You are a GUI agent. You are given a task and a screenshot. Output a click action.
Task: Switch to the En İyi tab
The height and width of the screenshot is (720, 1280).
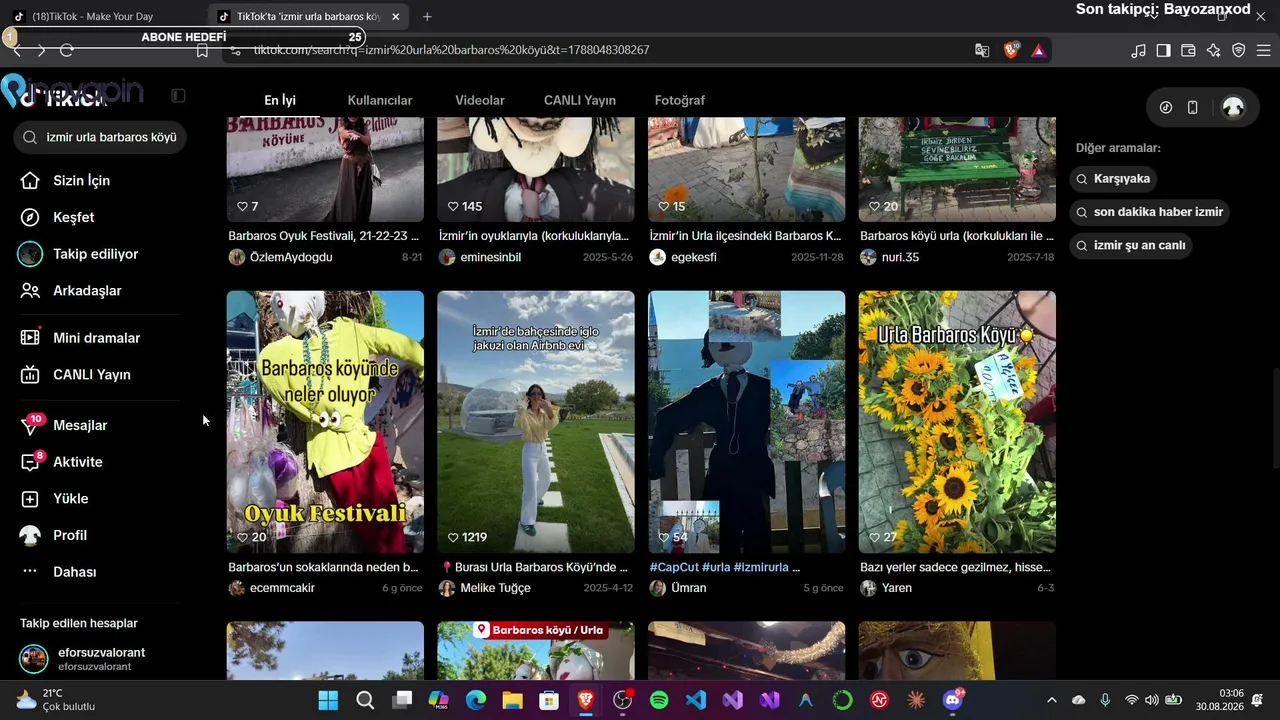[x=280, y=100]
